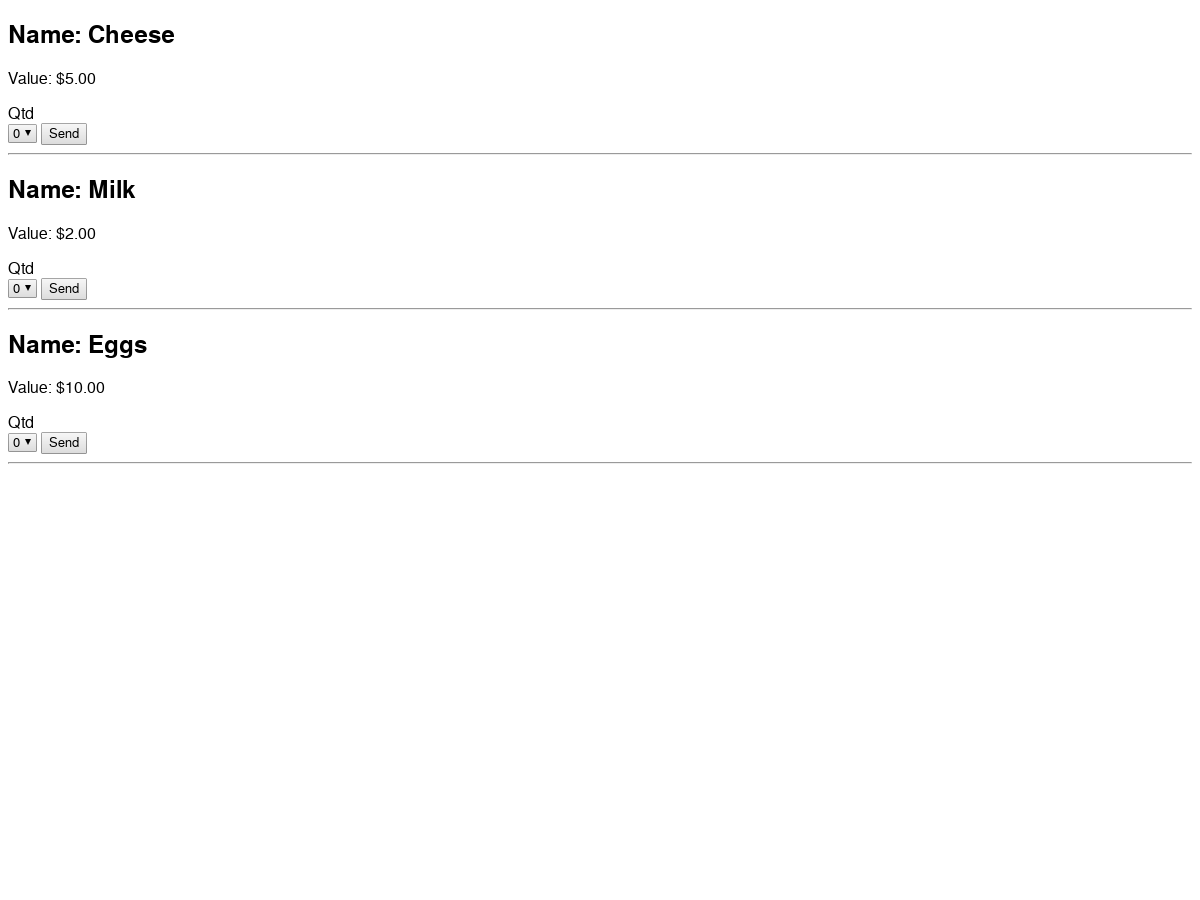This screenshot has height=900, width=1200.
Task: Click the 'Value: $5.00' price text
Action: pos(52,79)
